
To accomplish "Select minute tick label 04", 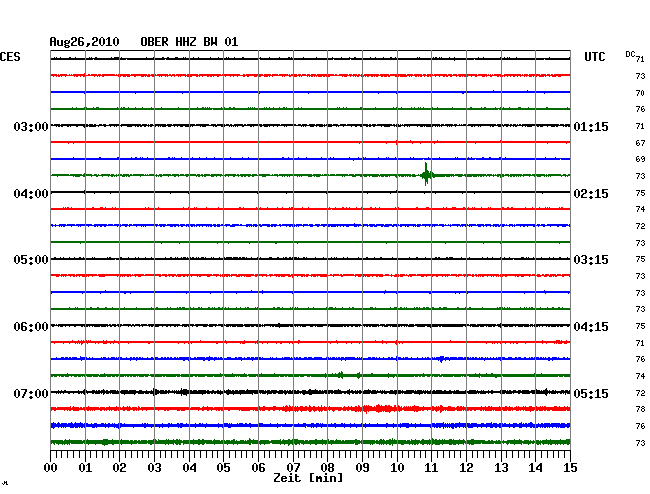I will [x=189, y=467].
